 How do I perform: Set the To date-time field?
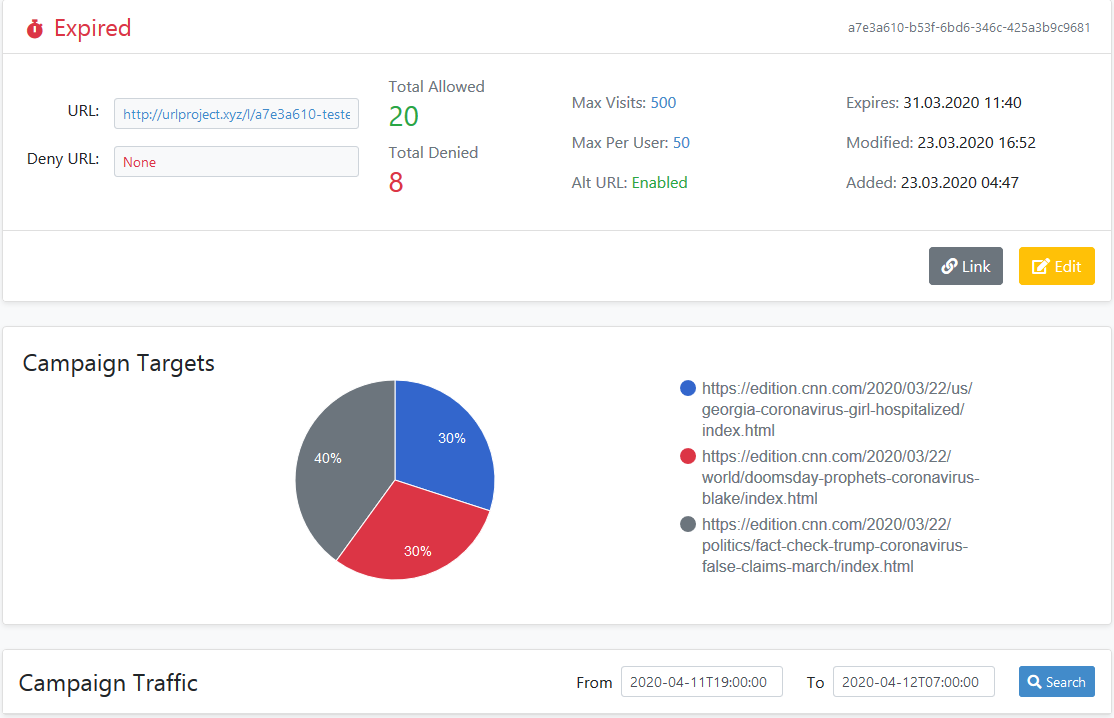(913, 682)
